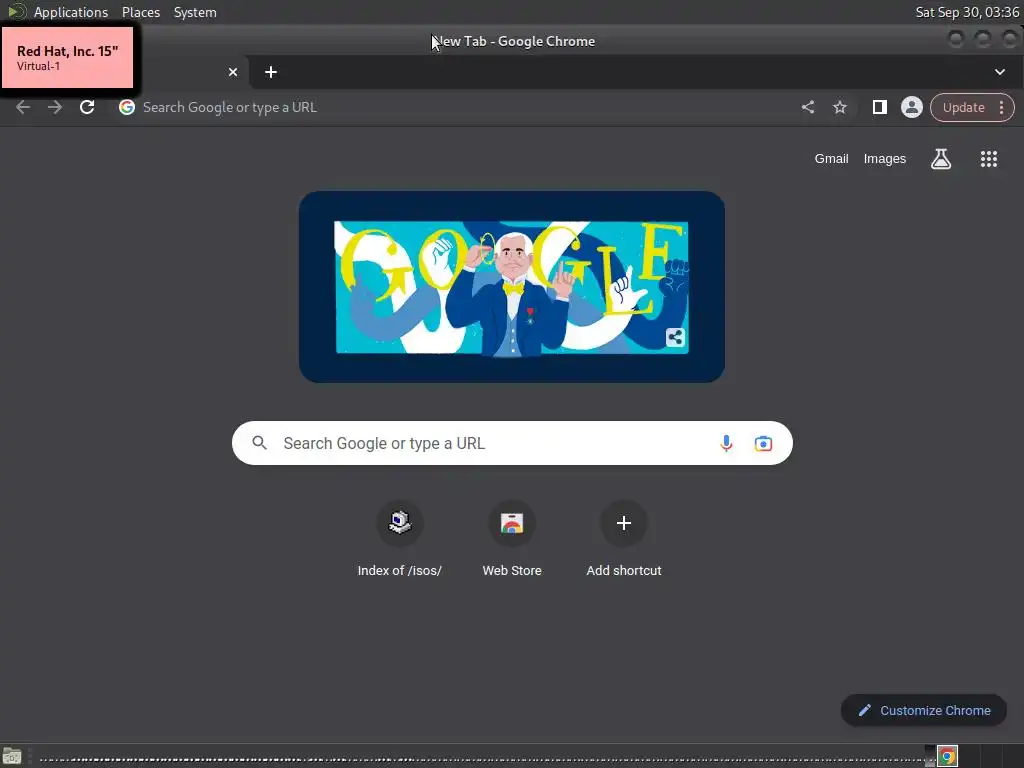Click the Google logo icon in the address bar

point(127,107)
